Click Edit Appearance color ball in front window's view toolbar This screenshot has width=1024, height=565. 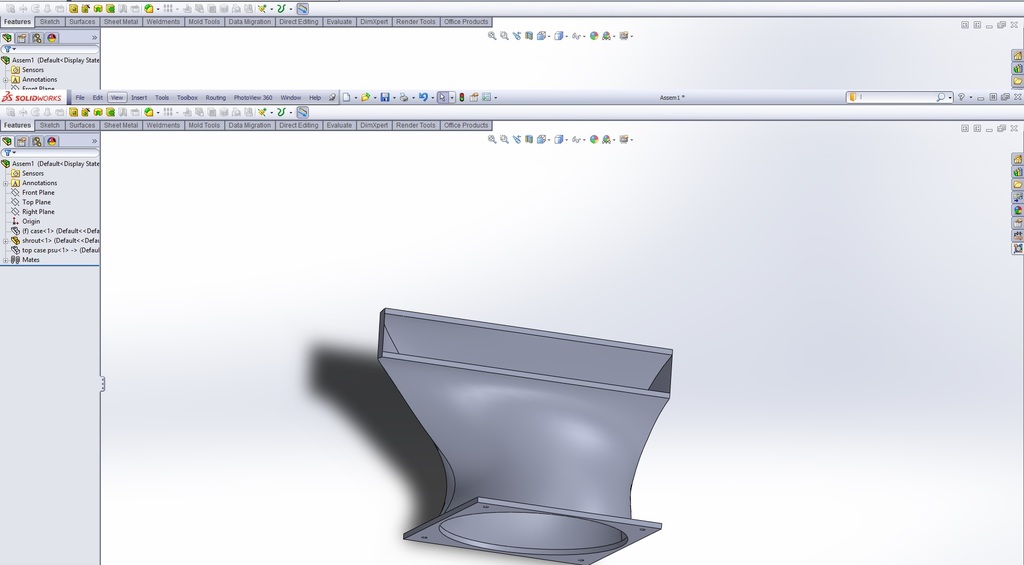coord(594,139)
